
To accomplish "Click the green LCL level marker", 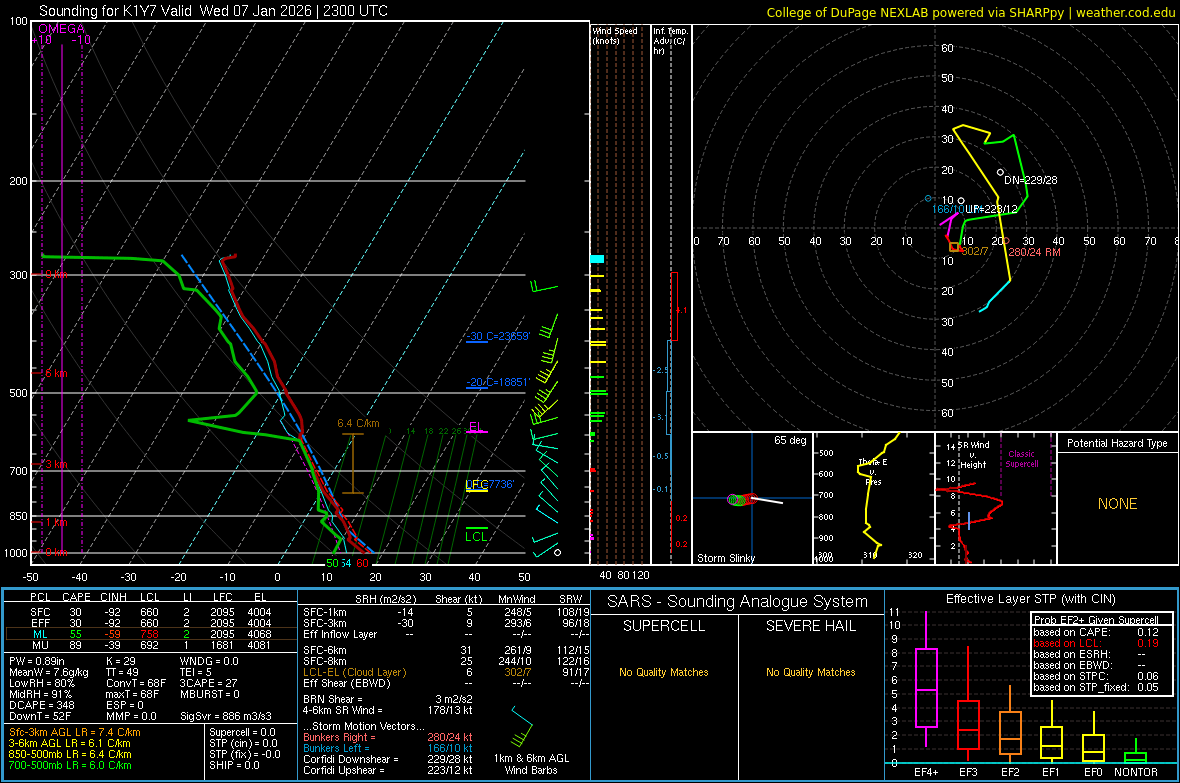I will coord(476,536).
